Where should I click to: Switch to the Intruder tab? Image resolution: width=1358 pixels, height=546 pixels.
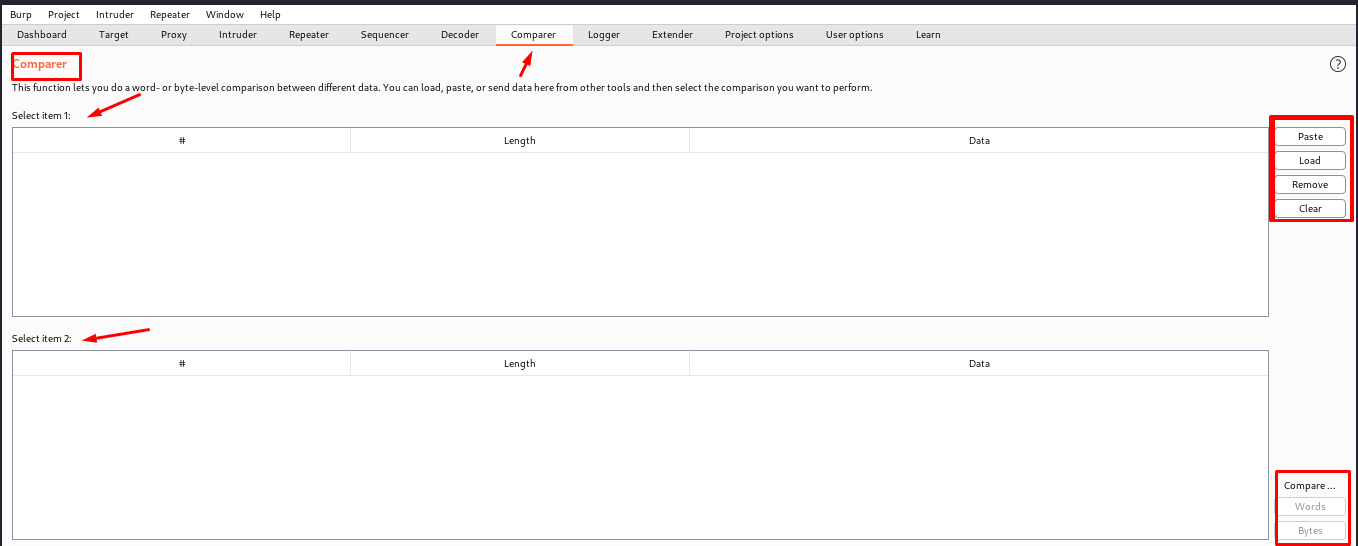pyautogui.click(x=238, y=35)
